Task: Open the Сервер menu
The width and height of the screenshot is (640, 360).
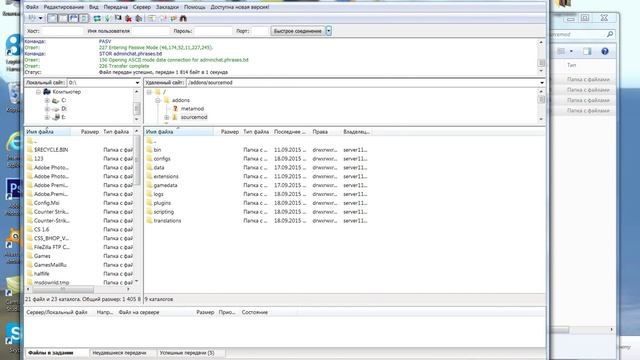Action: pyautogui.click(x=142, y=7)
